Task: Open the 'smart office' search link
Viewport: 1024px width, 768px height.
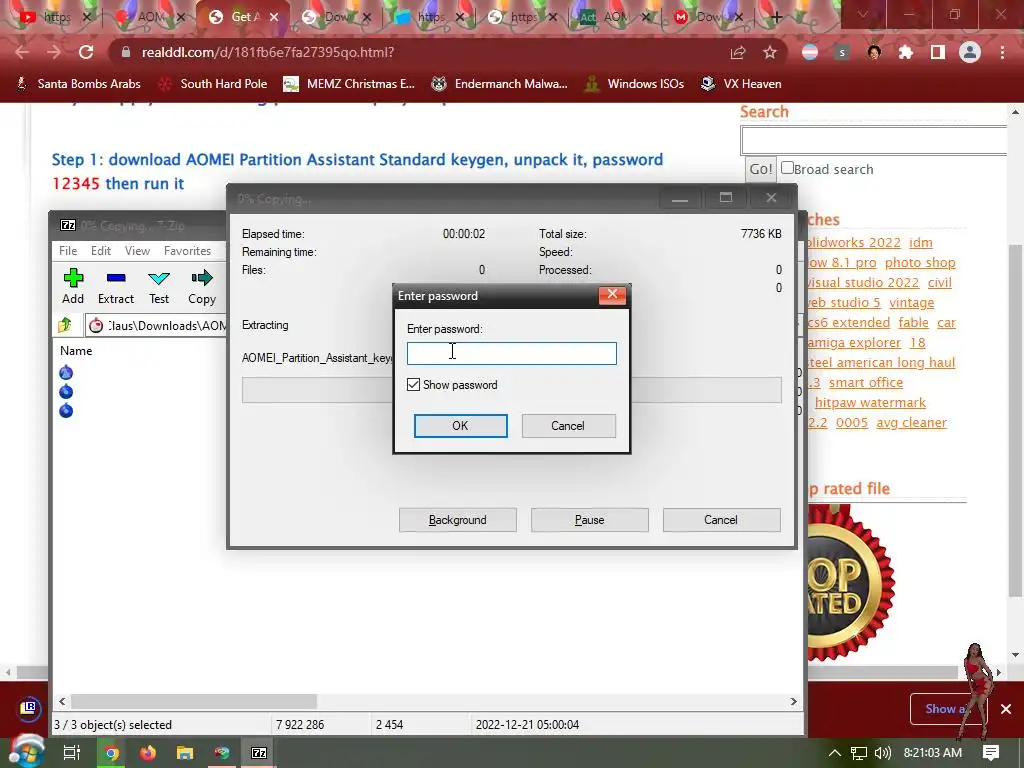Action: coord(866,383)
